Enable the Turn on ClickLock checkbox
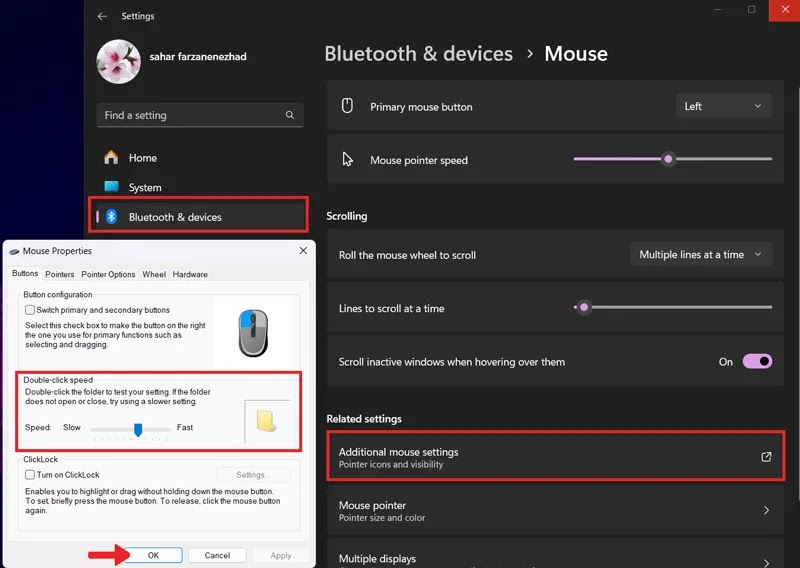Screen dimensions: 800x568 click(30, 475)
